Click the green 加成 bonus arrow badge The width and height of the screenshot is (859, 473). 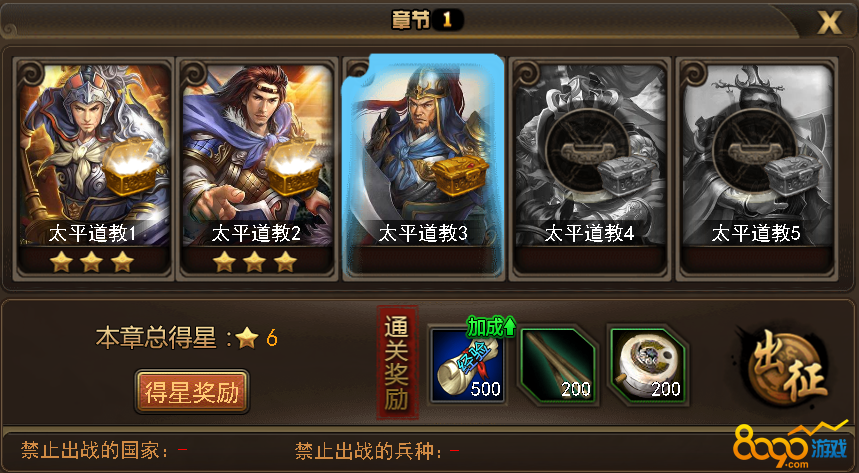(x=491, y=327)
